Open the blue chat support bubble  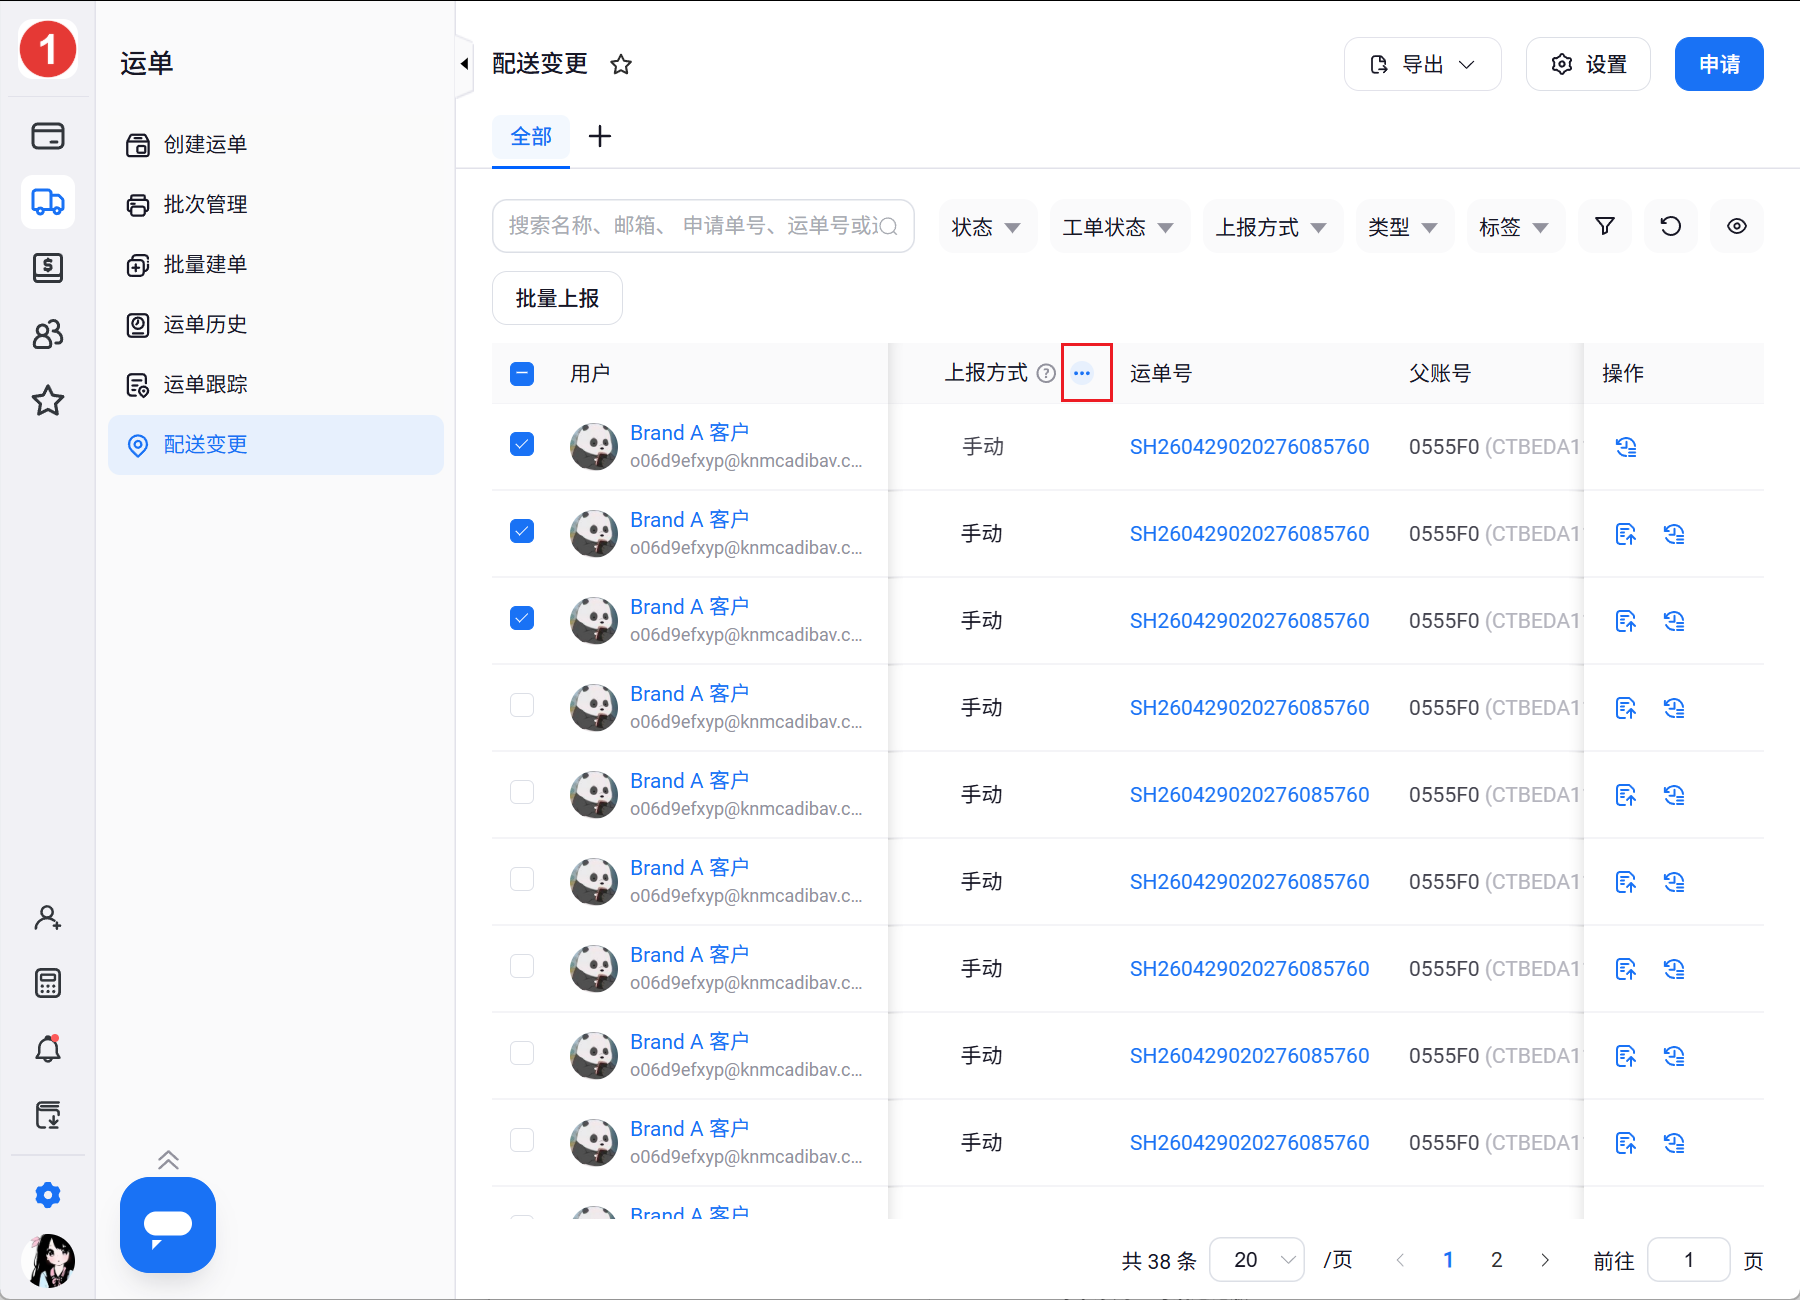pos(168,1225)
